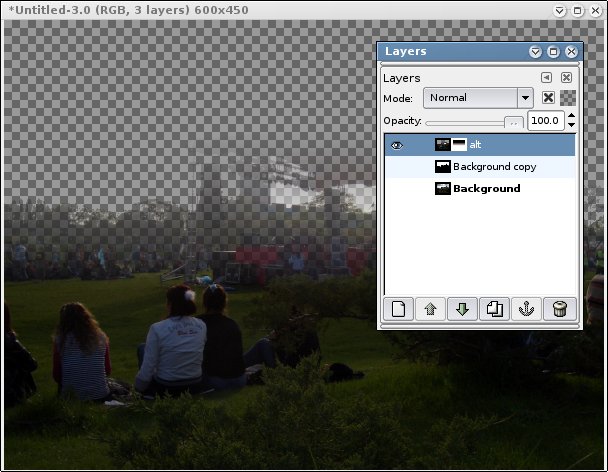Image resolution: width=608 pixels, height=472 pixels.
Task: Open the layer Mode dropdown
Action: click(478, 98)
